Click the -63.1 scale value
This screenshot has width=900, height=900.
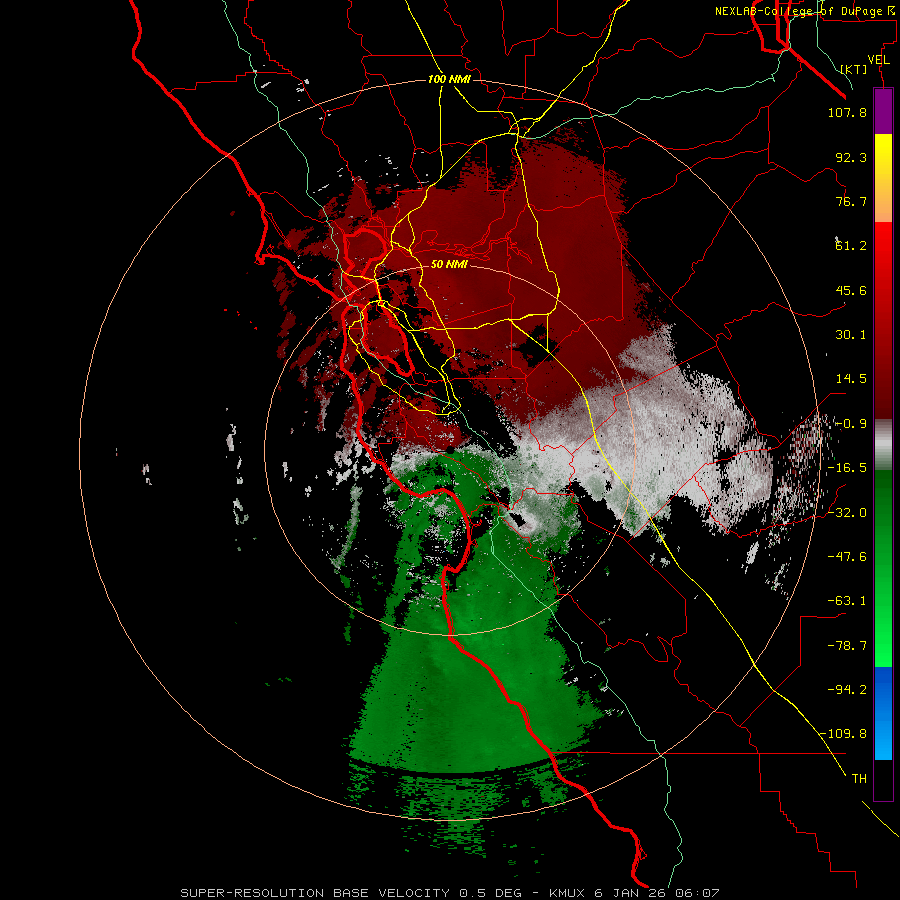coord(847,601)
